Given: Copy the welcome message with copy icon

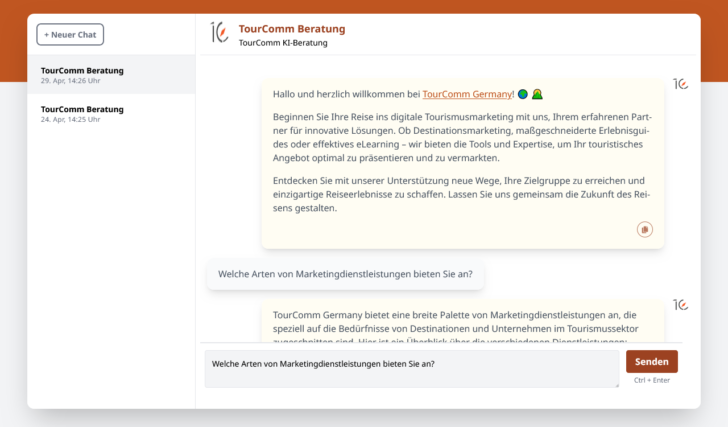Looking at the screenshot, I should coord(644,230).
